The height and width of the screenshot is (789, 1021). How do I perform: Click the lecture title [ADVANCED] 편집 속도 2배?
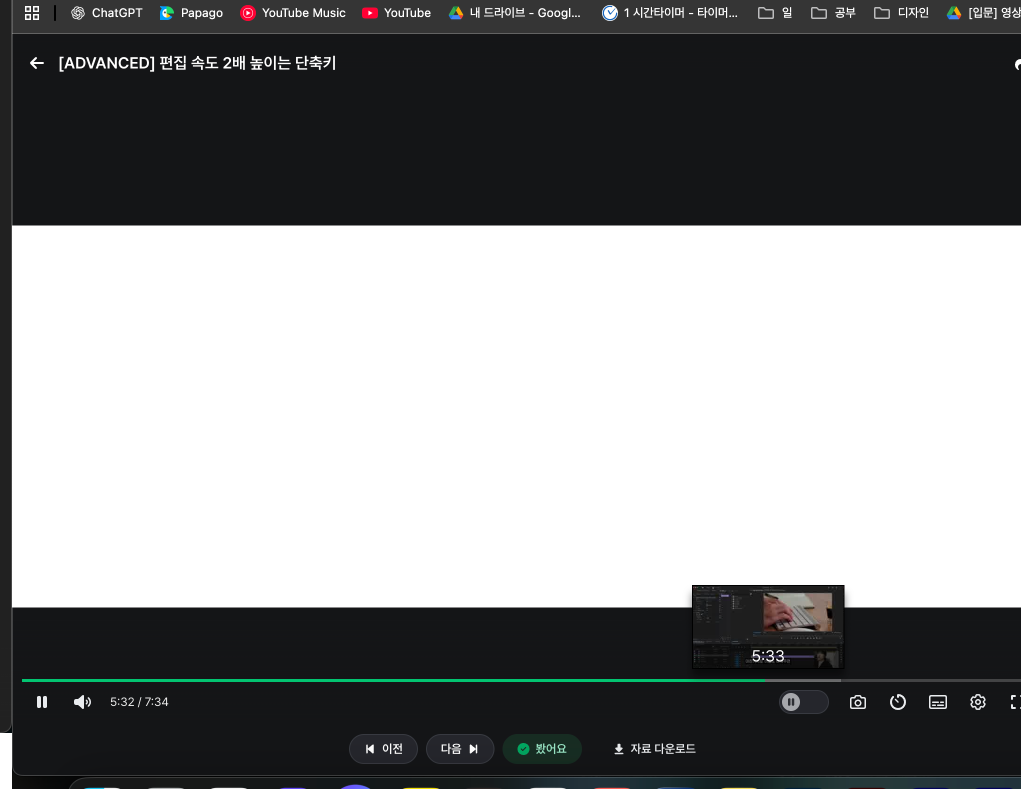(x=197, y=63)
